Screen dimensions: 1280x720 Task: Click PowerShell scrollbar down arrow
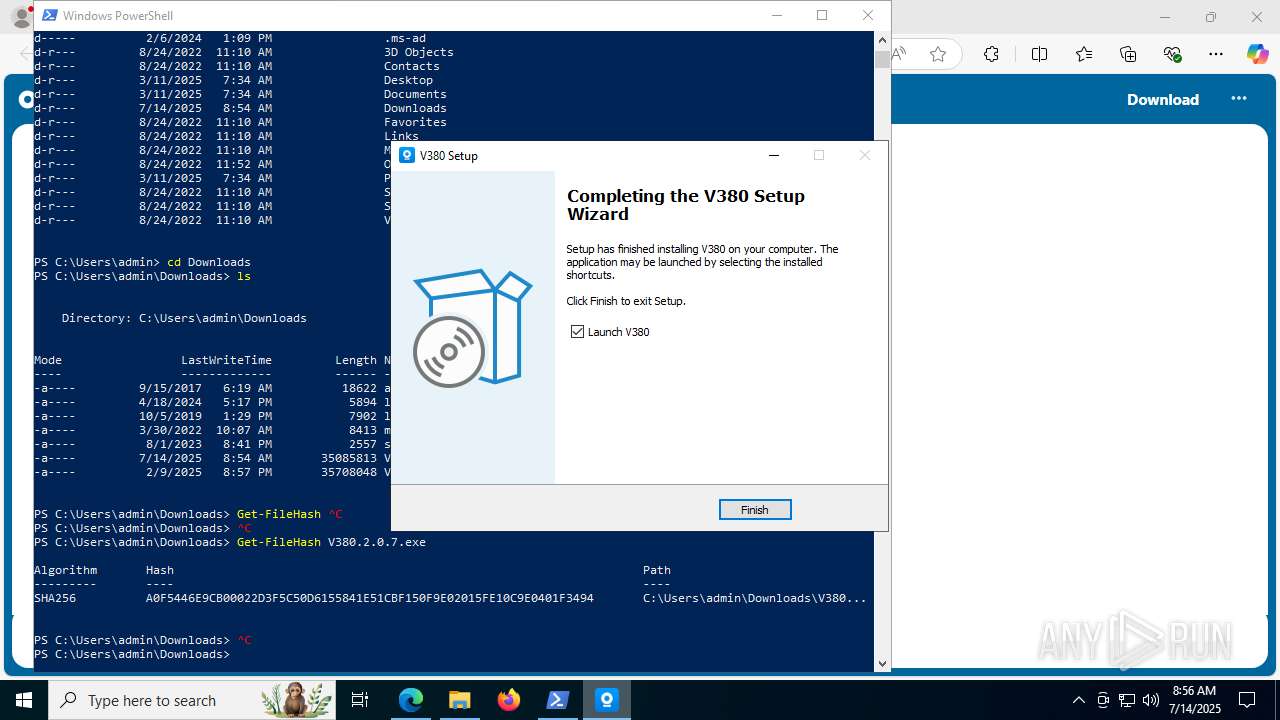(882, 662)
